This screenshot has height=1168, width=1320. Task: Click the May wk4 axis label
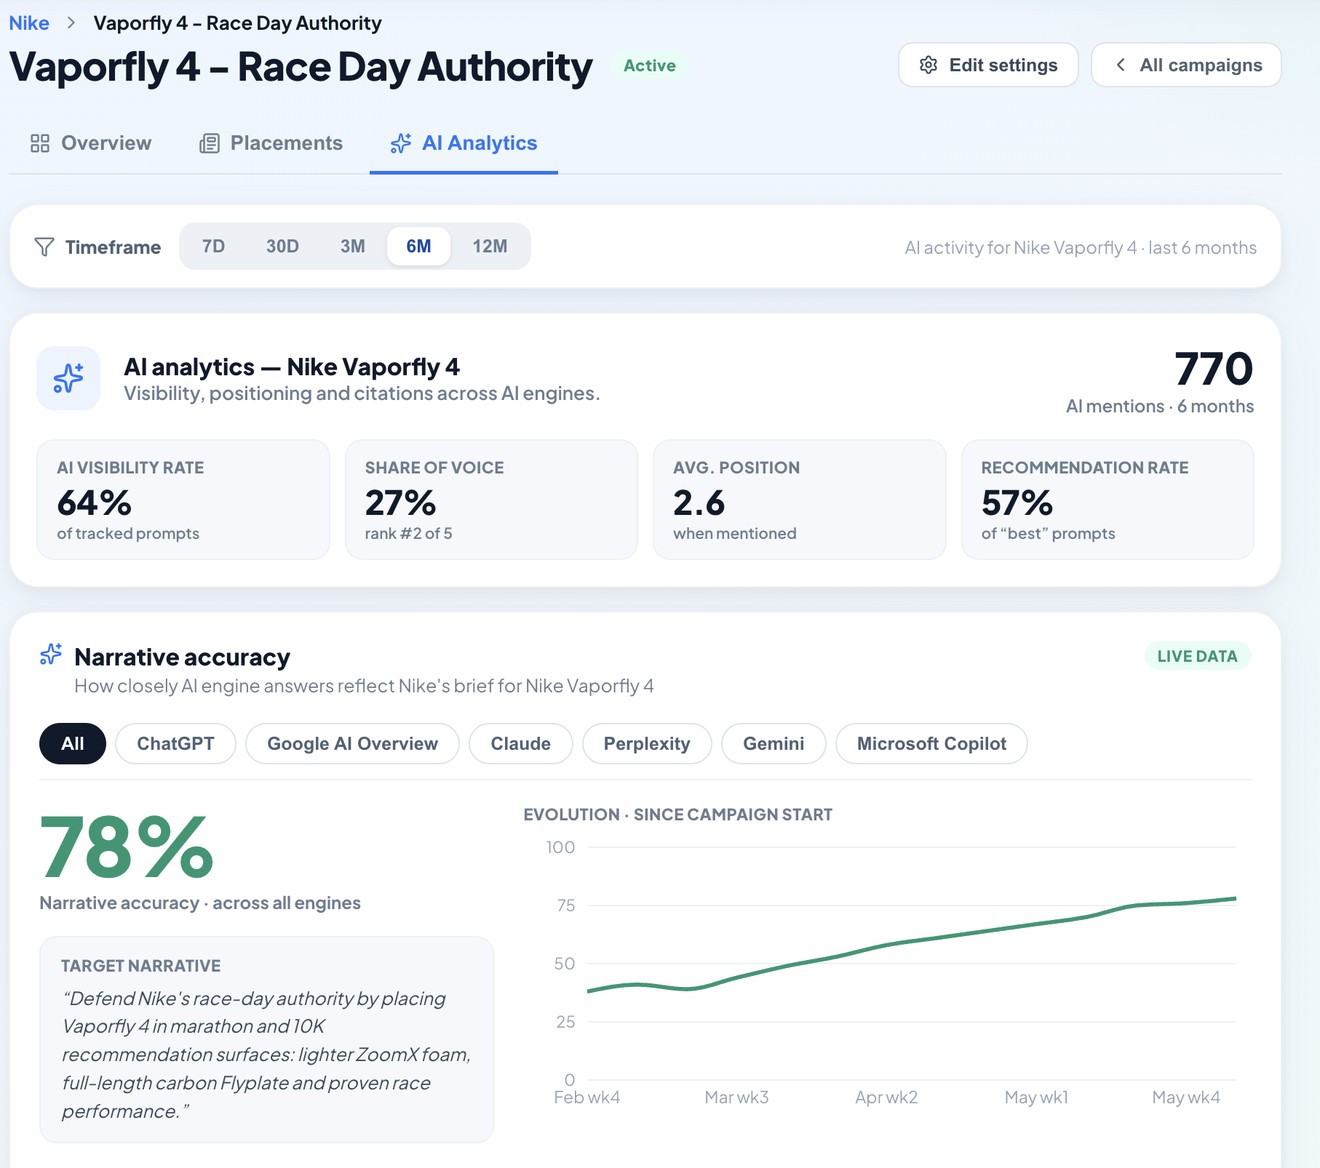pyautogui.click(x=1186, y=1097)
